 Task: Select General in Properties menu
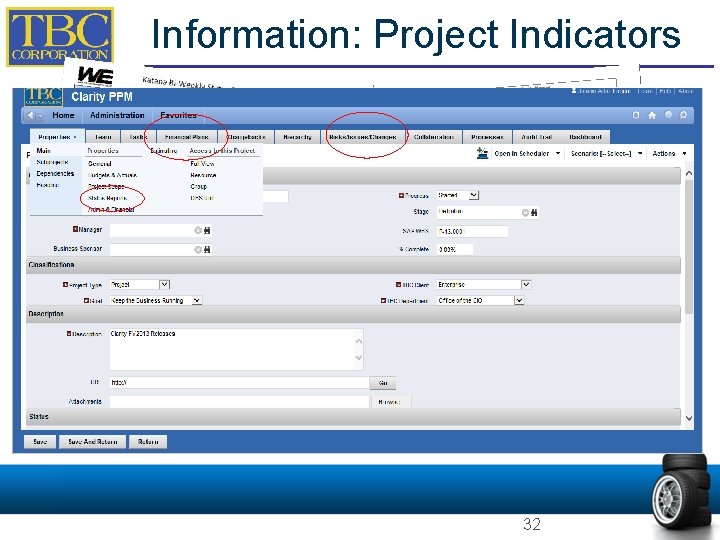click(x=100, y=163)
